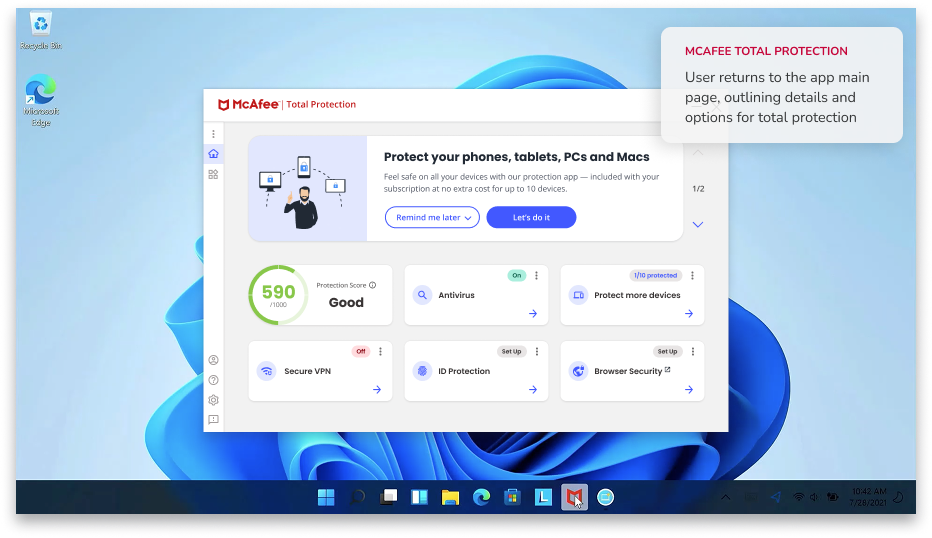Click the Secure VPN Off status badge
Viewport: 932px width, 538px height.
click(x=361, y=351)
